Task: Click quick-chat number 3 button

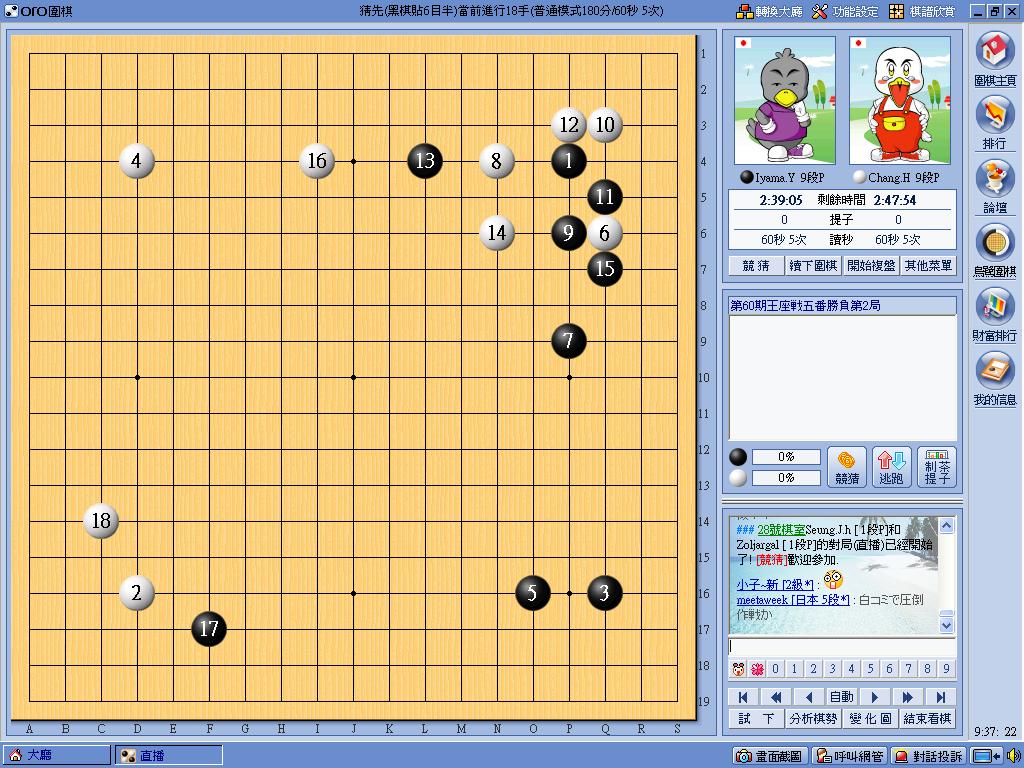Action: 833,669
